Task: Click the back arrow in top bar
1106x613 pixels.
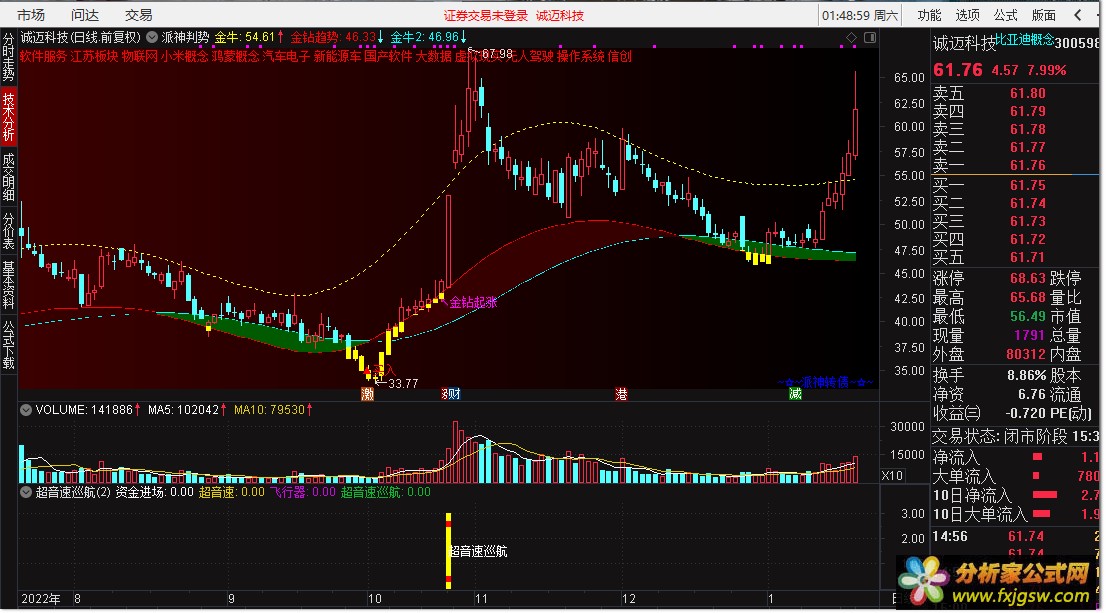Action: coord(1078,15)
